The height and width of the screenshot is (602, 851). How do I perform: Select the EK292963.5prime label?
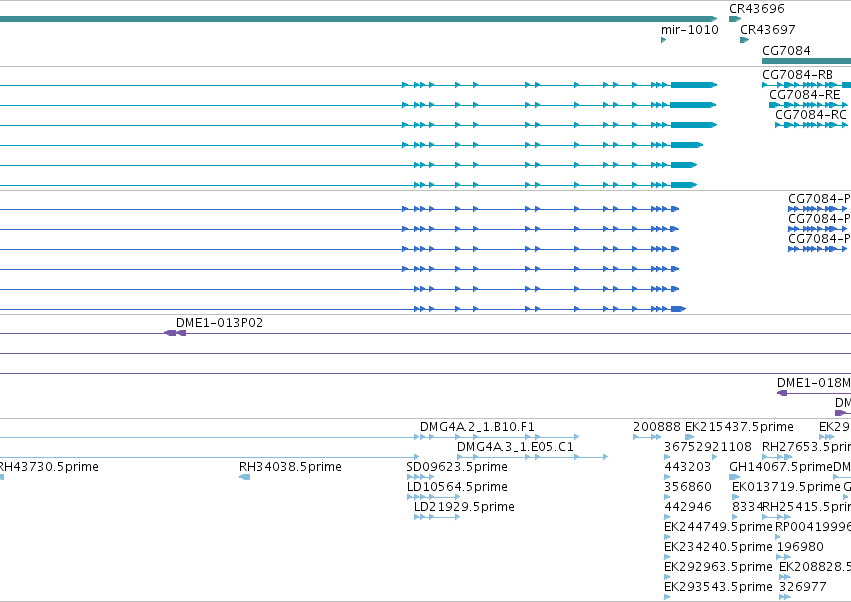[x=718, y=567]
